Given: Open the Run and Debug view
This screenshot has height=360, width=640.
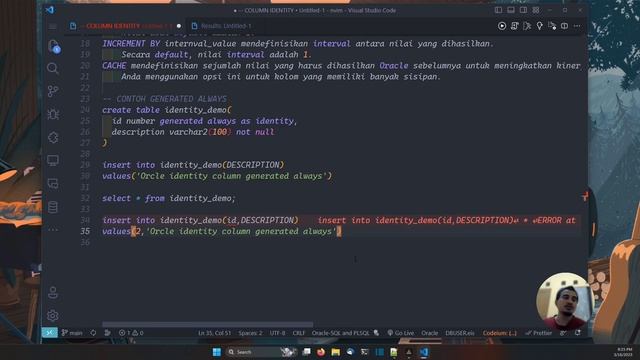Looking at the screenshot, I should point(53,114).
